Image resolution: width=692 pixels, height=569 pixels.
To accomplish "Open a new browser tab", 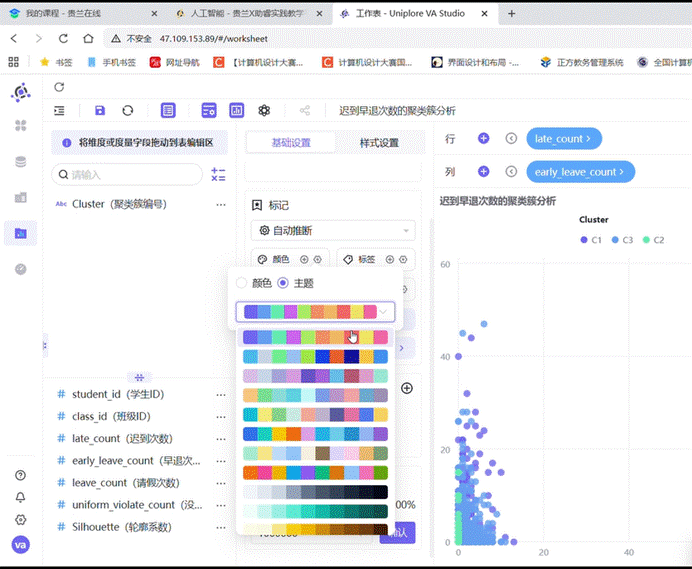I will (511, 14).
